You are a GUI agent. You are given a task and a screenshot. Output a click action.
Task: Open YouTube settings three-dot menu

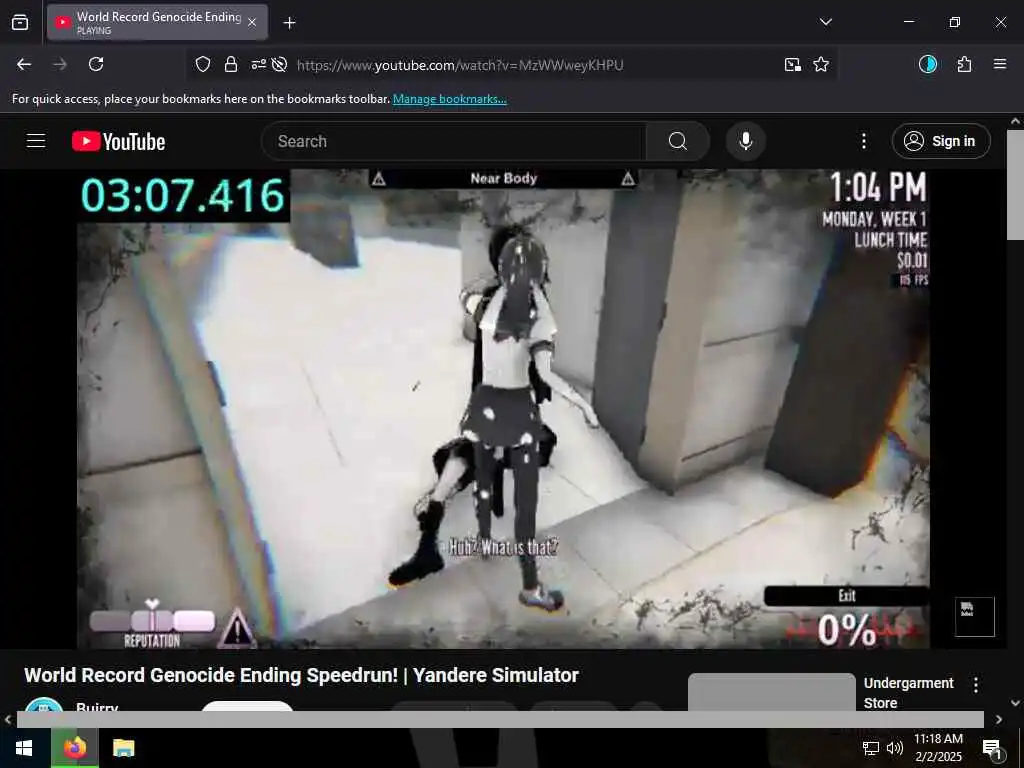tap(864, 141)
